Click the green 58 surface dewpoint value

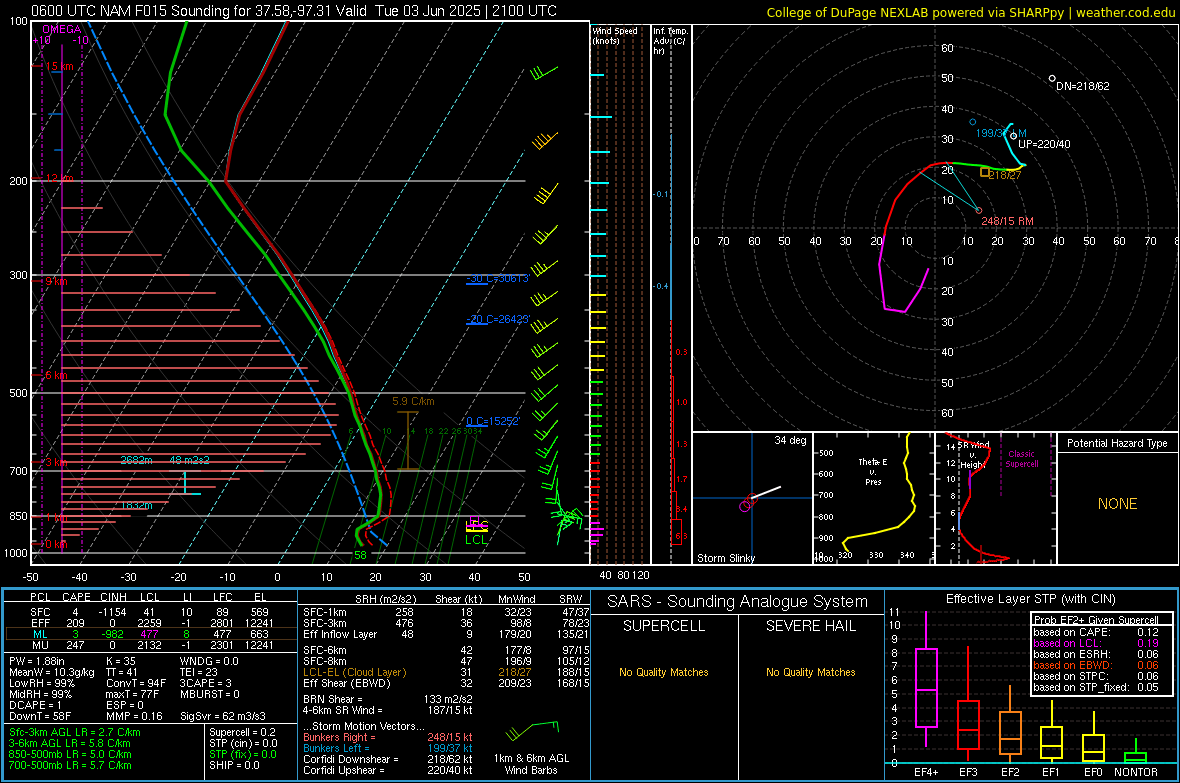point(360,555)
